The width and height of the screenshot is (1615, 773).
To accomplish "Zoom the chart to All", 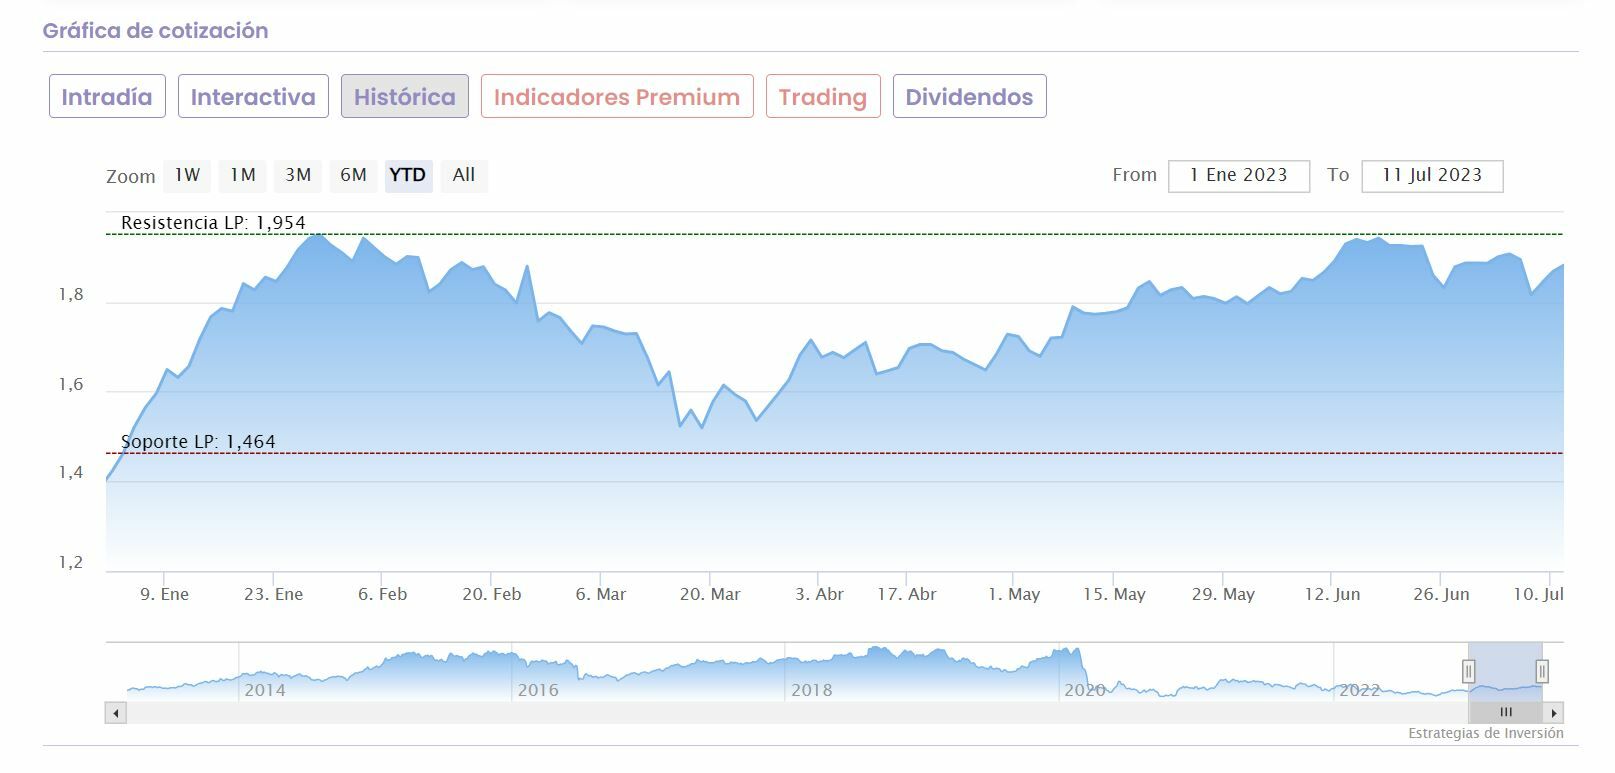I will (464, 175).
